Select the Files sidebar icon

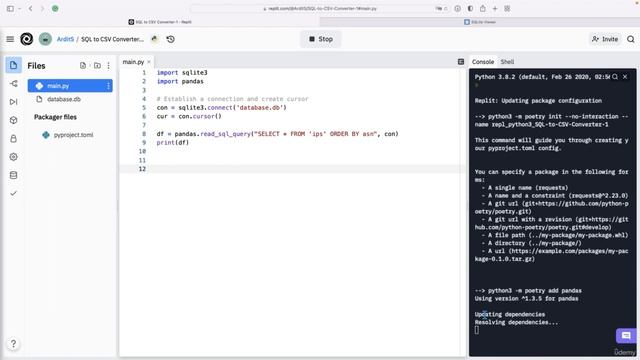click(13, 65)
